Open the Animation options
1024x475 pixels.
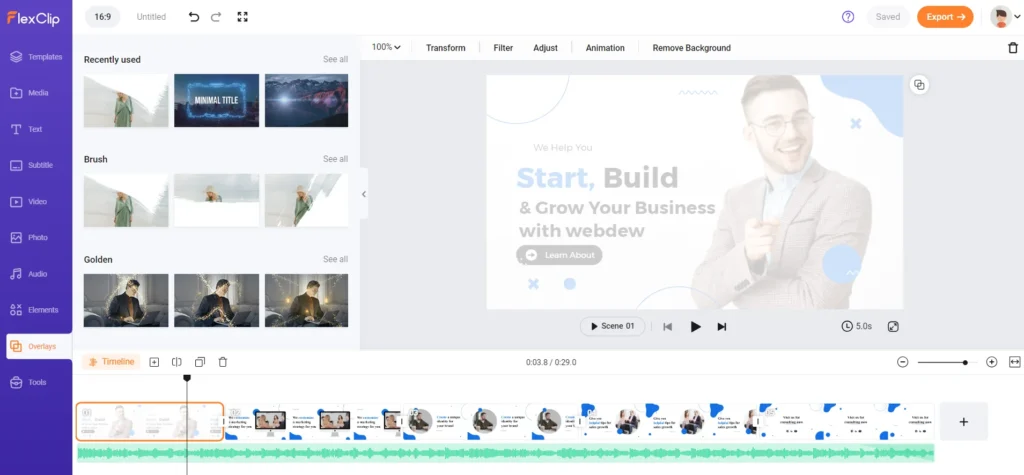coord(605,48)
